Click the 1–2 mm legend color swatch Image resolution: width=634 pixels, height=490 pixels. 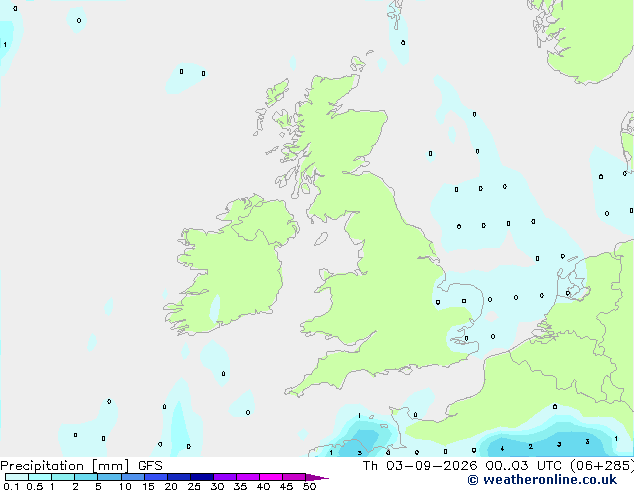coord(63,477)
